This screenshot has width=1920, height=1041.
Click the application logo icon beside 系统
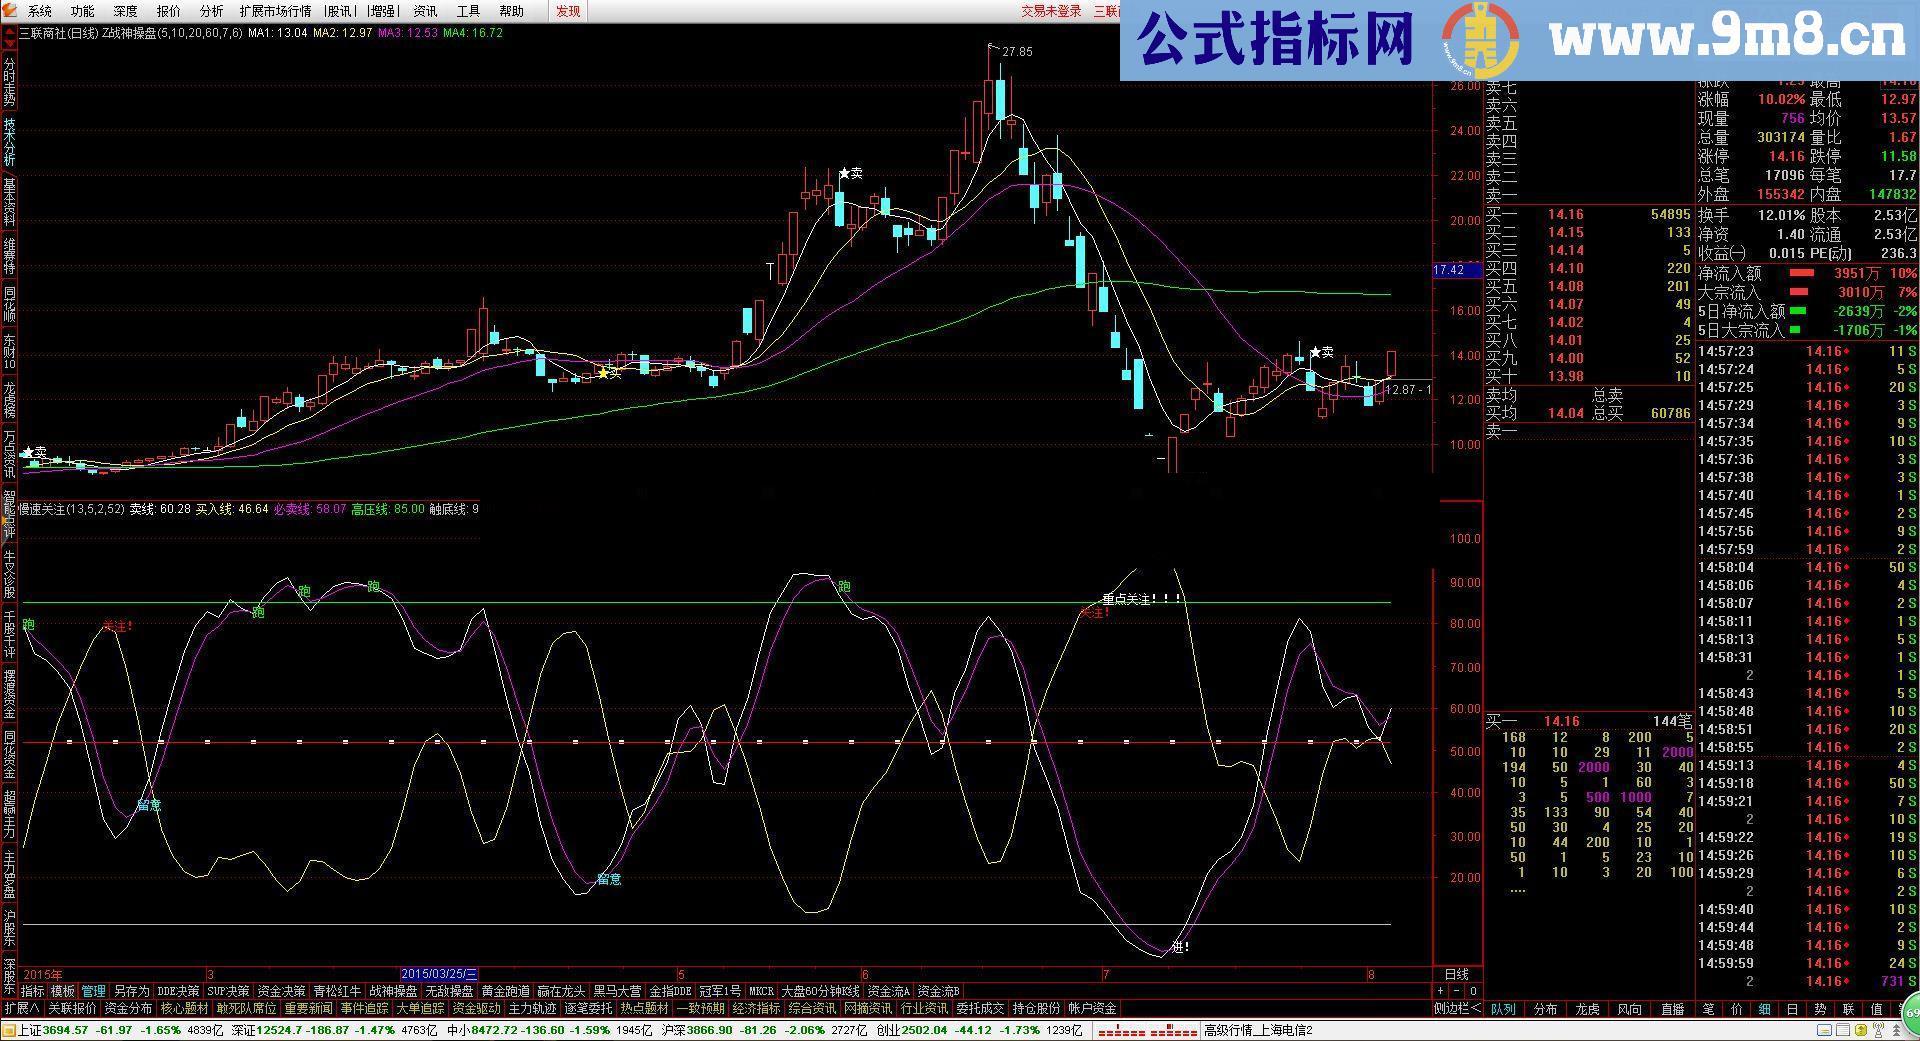tap(9, 11)
